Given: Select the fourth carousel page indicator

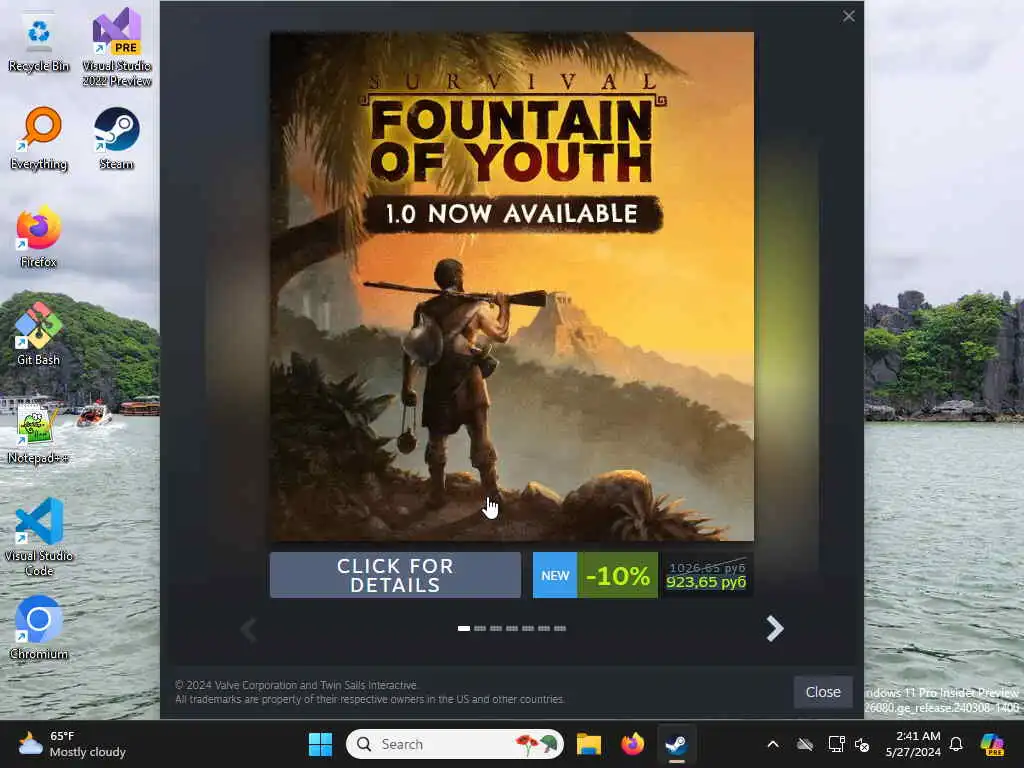Looking at the screenshot, I should tap(512, 628).
